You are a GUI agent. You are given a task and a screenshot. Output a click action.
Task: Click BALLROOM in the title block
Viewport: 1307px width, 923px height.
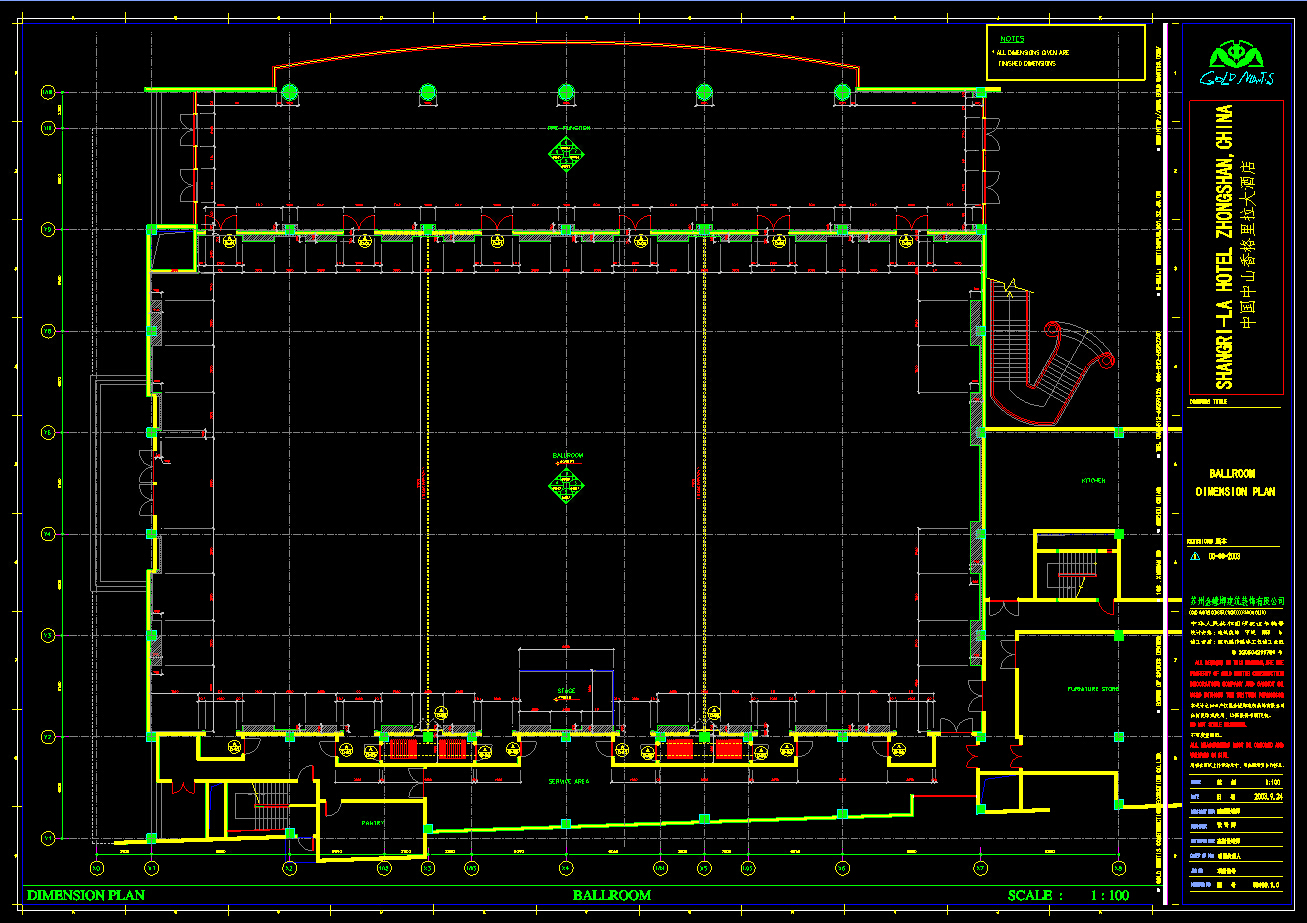click(1232, 474)
